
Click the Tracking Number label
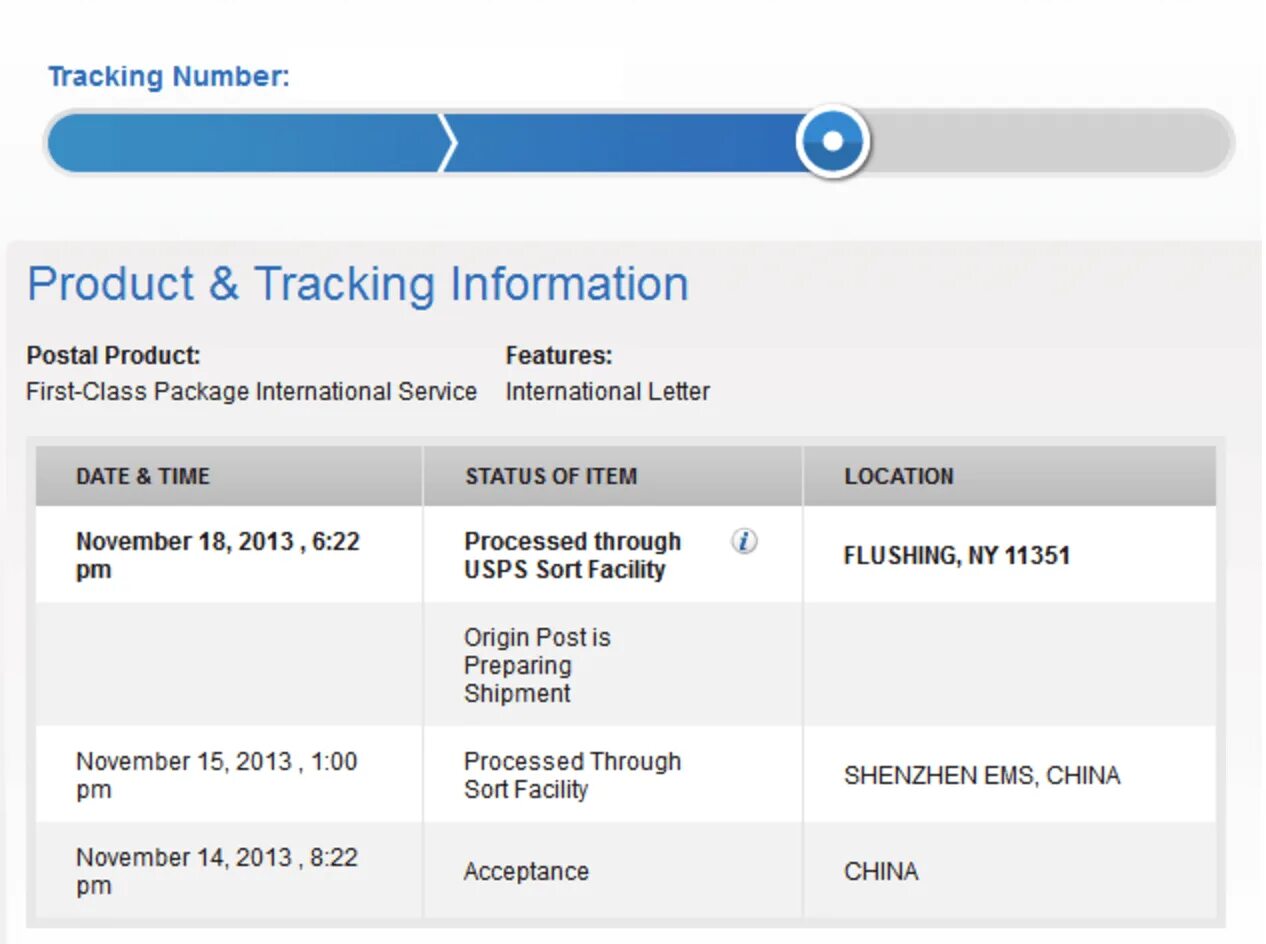tap(169, 77)
